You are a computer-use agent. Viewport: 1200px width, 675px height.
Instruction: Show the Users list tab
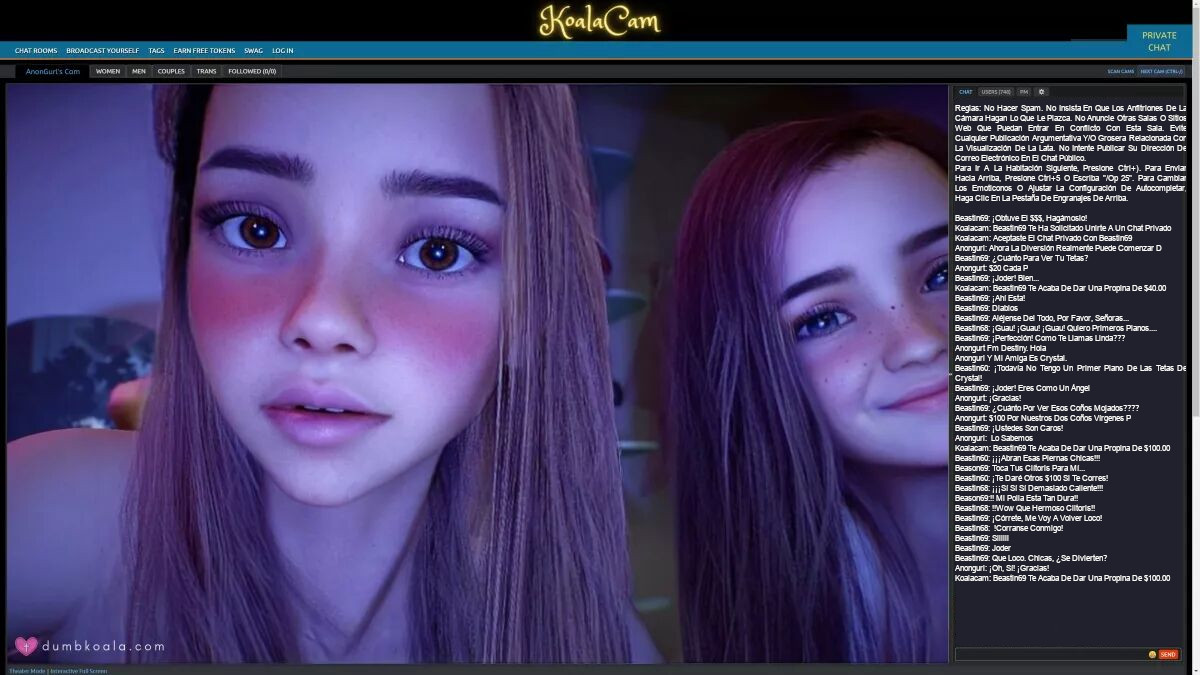coord(996,91)
